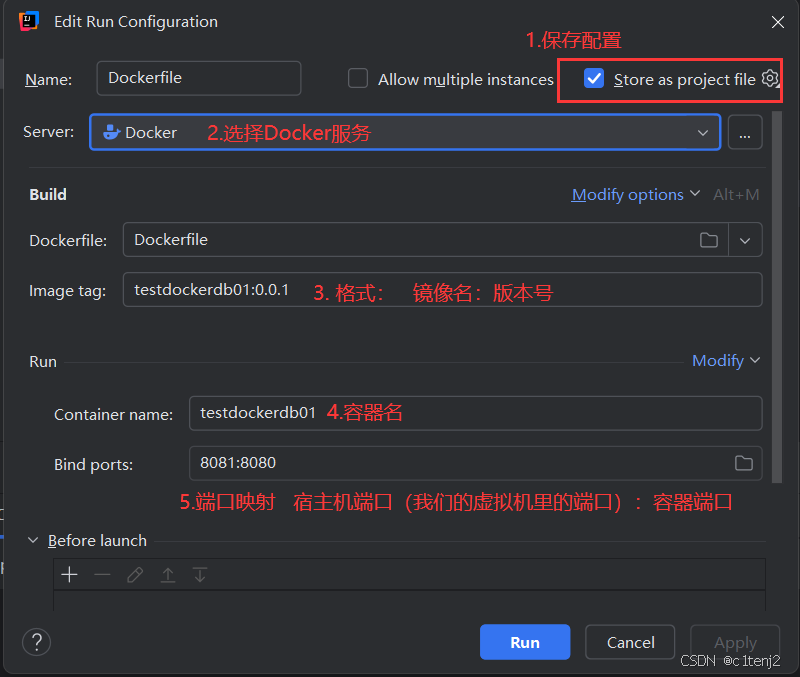Focus the Dockerfile path field
The image size is (800, 677).
[426, 240]
